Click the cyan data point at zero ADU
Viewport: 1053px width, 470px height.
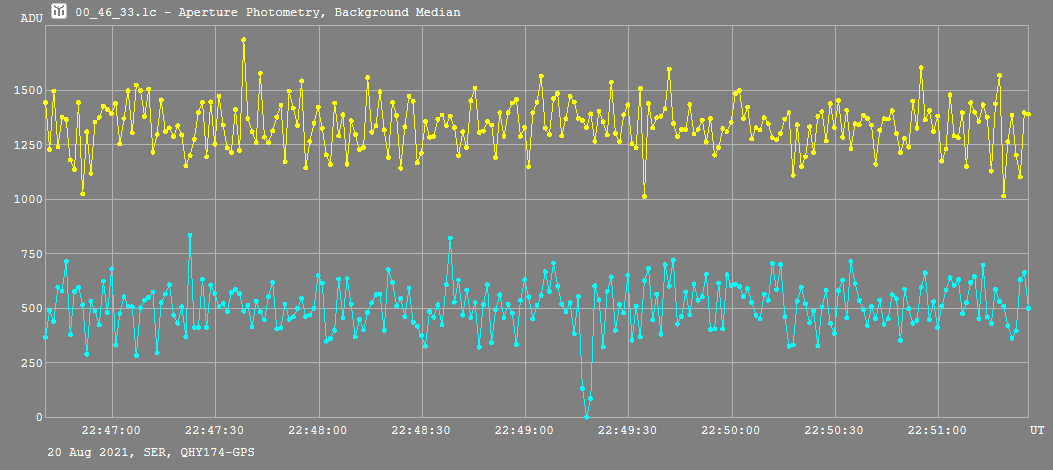point(586,416)
